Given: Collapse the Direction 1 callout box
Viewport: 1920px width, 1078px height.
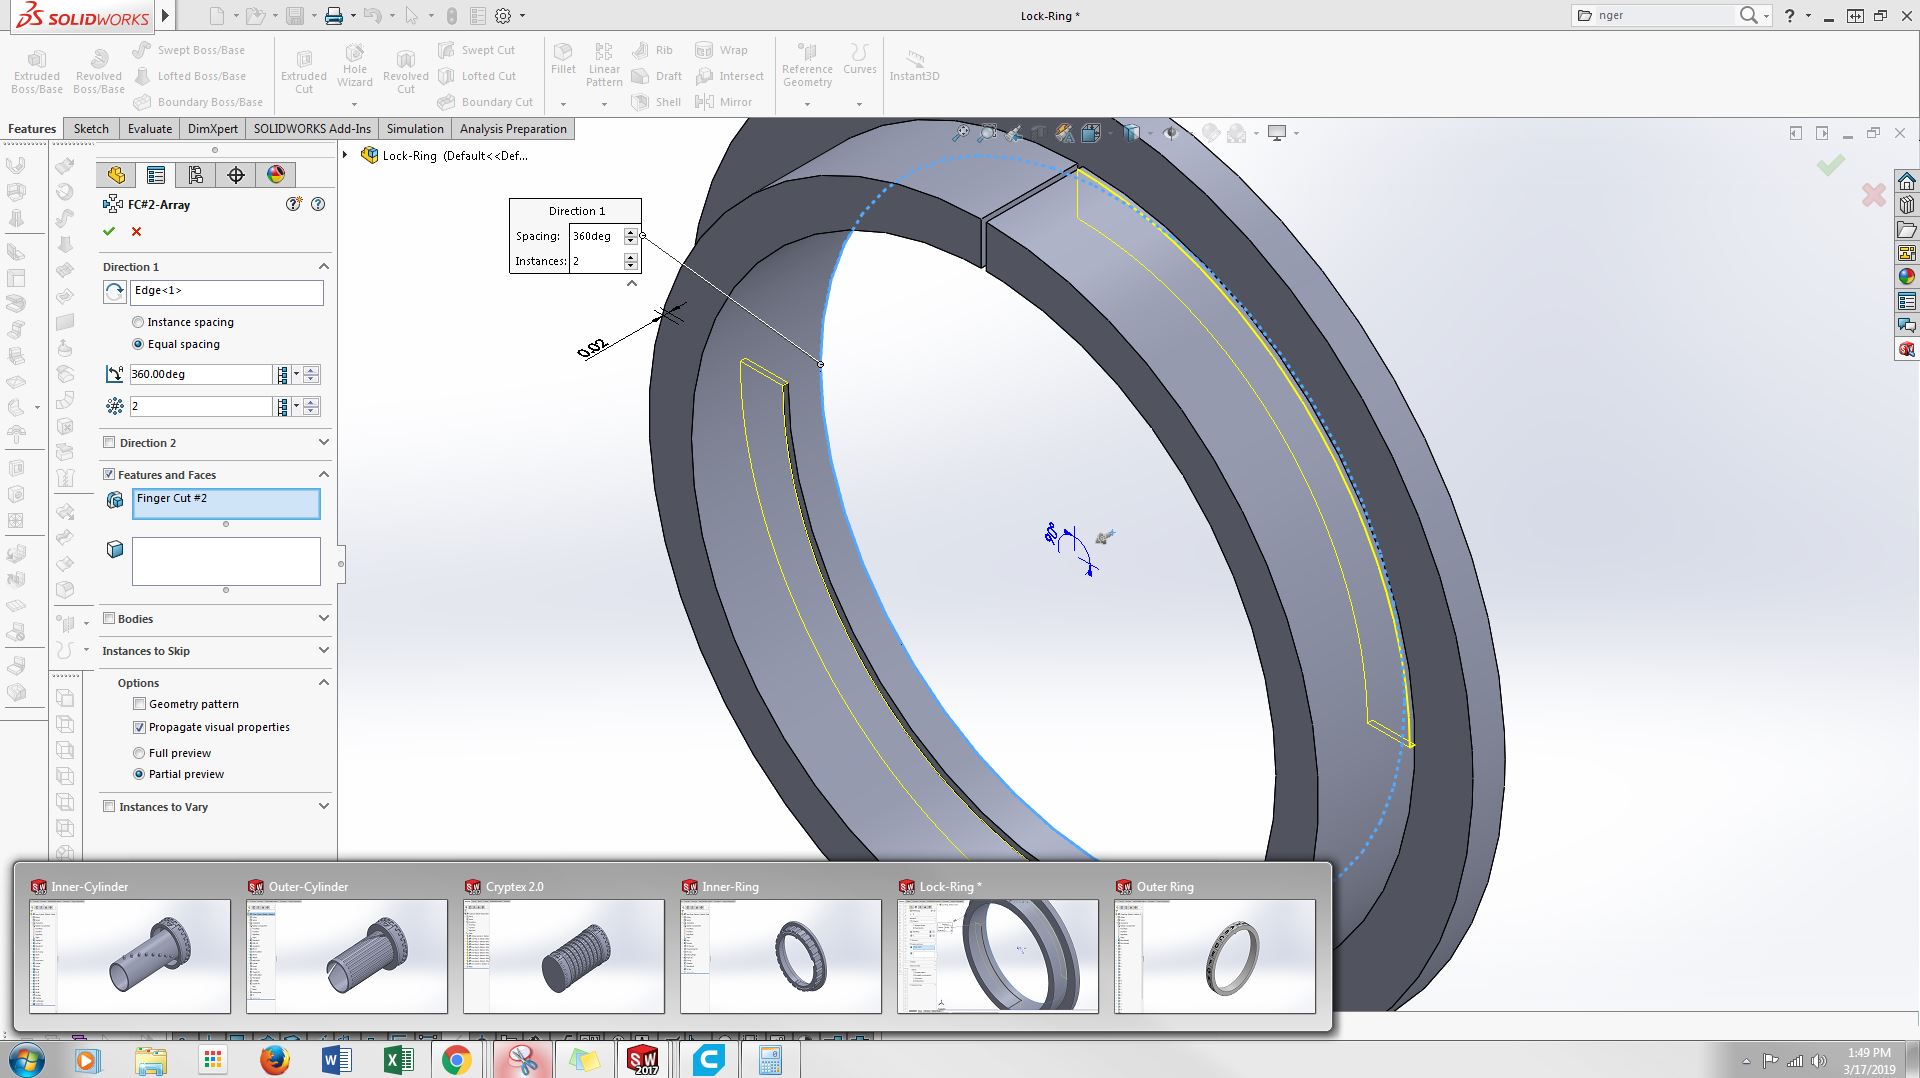Looking at the screenshot, I should (x=632, y=284).
